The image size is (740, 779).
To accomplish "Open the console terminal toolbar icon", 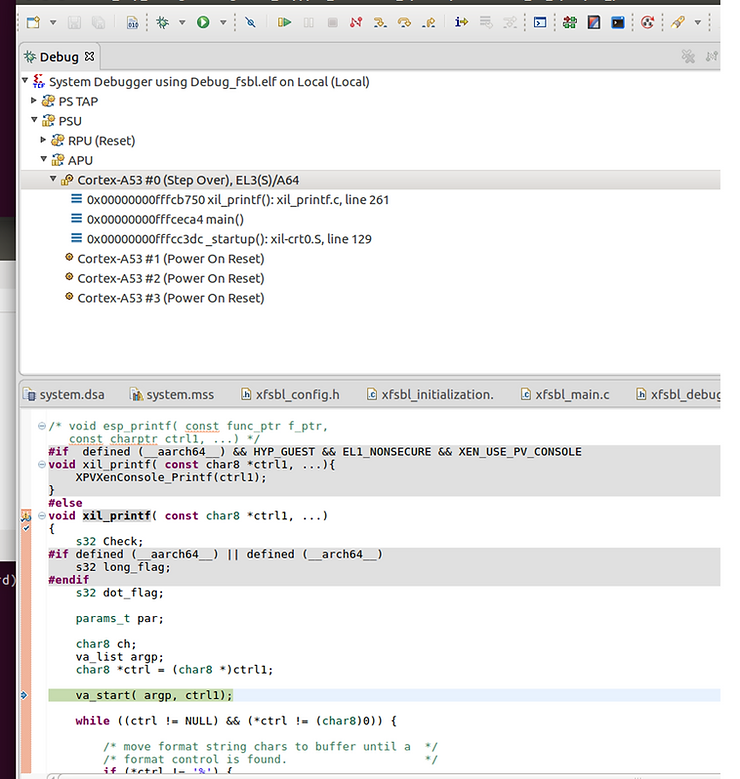I will [x=540, y=22].
